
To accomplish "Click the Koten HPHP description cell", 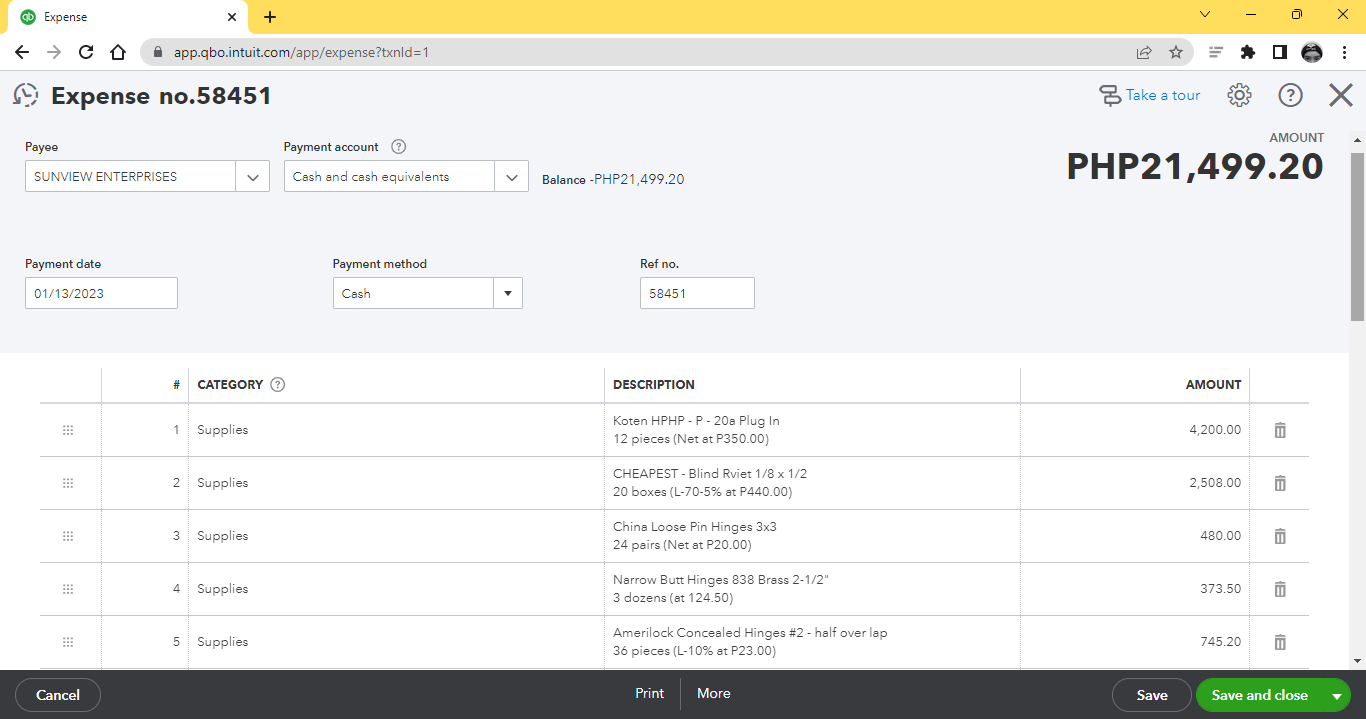I will 812,430.
